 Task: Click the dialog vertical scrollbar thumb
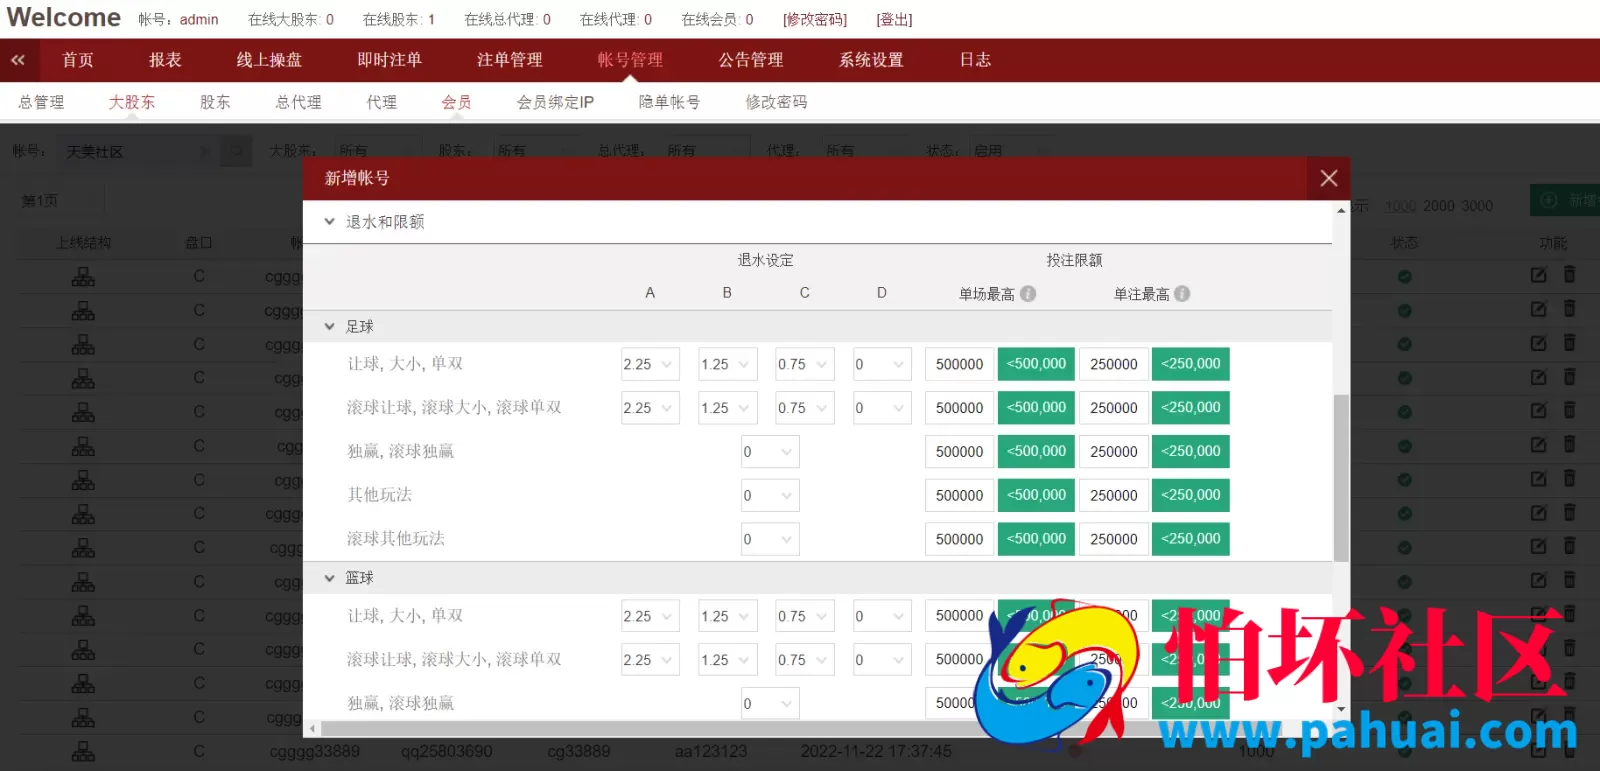pyautogui.click(x=1341, y=478)
